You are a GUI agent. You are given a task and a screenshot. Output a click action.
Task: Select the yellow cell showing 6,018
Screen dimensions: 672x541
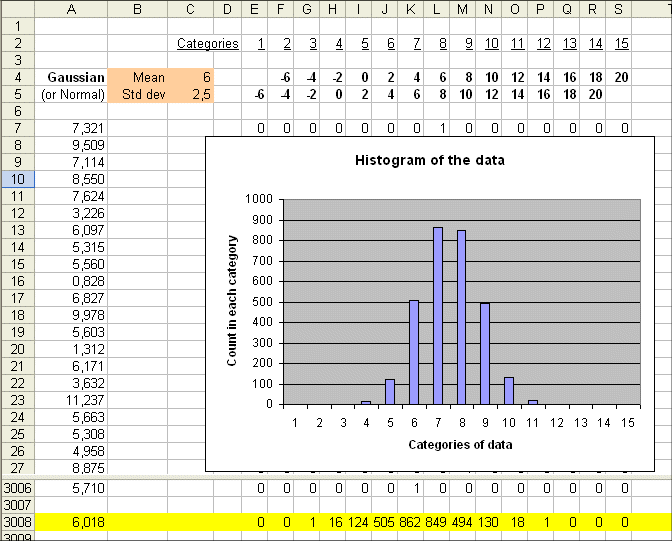click(x=71, y=522)
